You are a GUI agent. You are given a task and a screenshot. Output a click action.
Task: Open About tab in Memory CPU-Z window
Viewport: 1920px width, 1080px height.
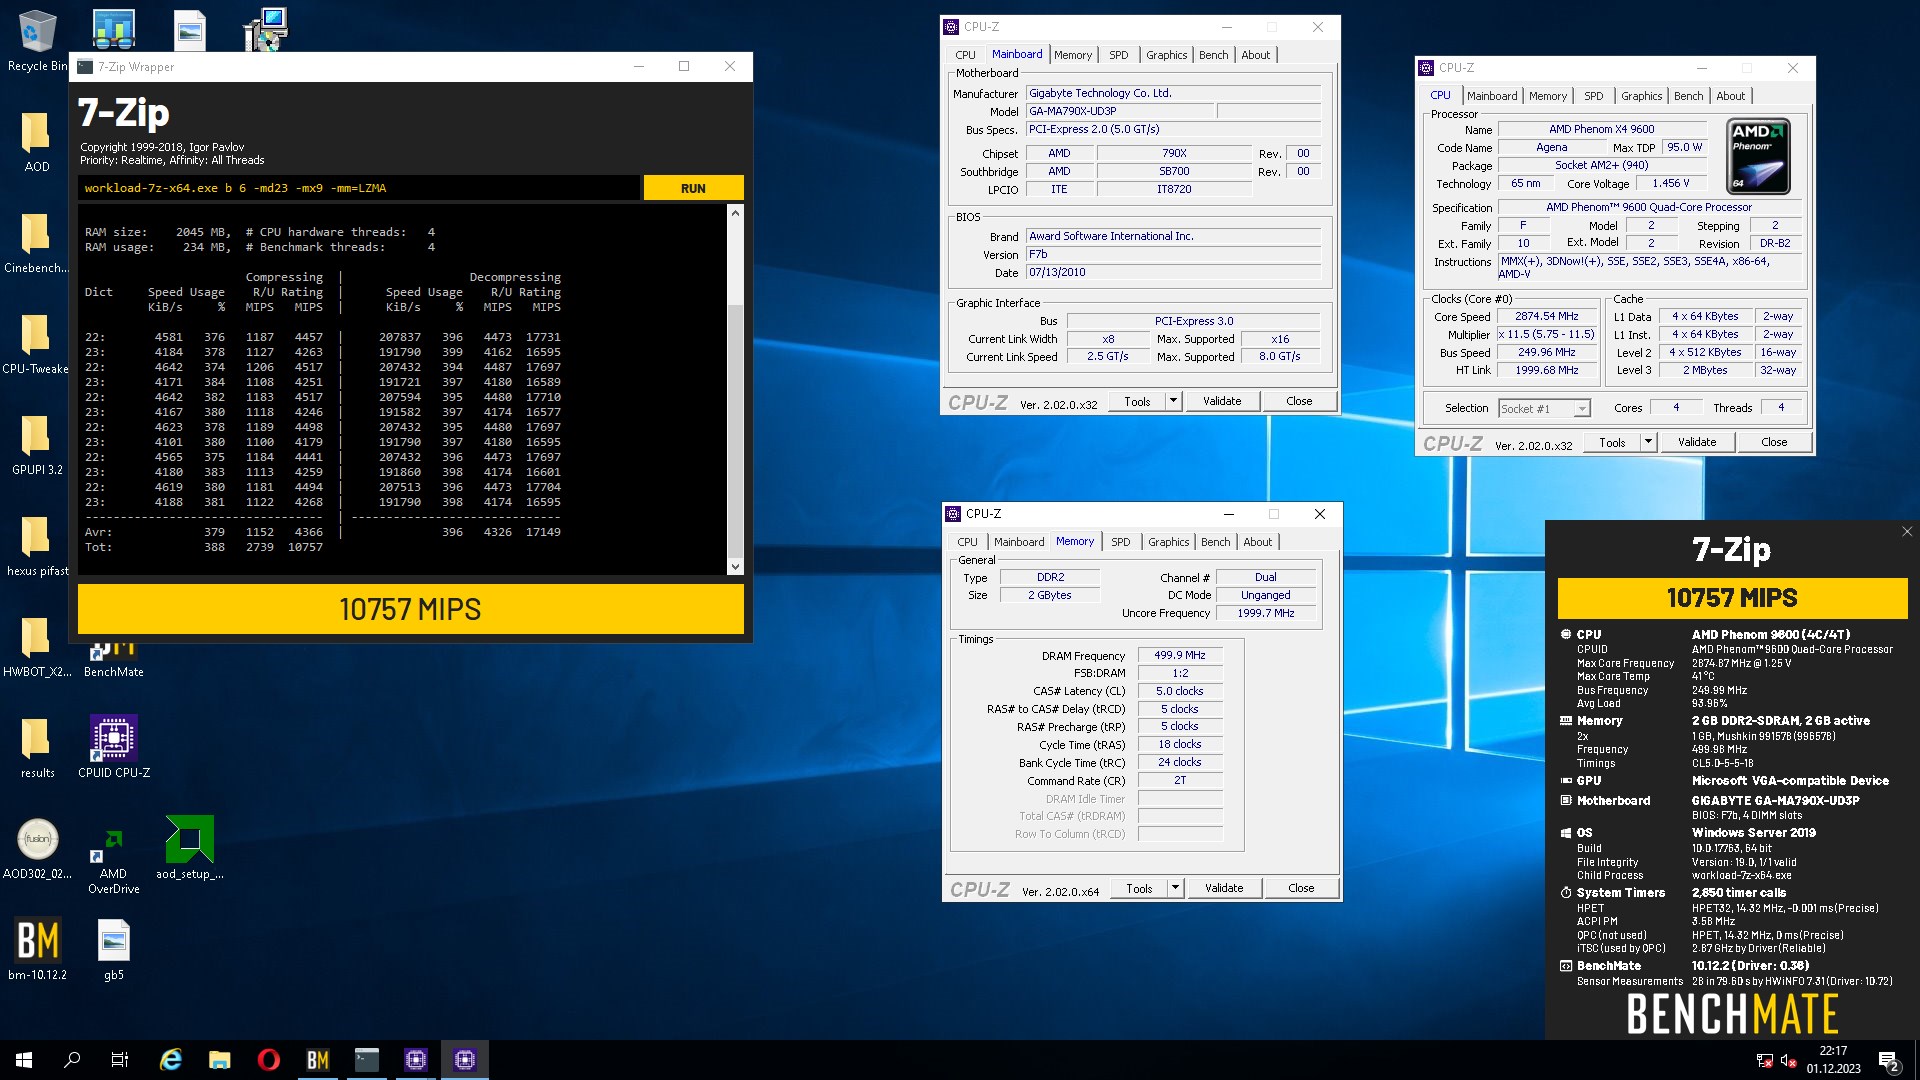(1257, 542)
